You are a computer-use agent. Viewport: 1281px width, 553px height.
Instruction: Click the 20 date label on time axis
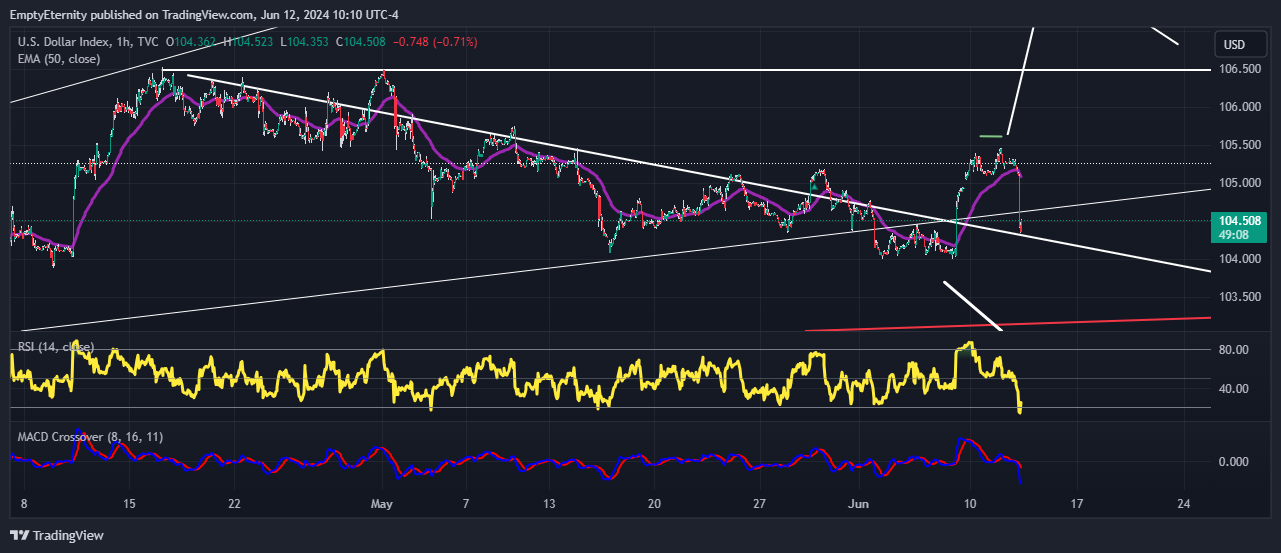point(653,504)
